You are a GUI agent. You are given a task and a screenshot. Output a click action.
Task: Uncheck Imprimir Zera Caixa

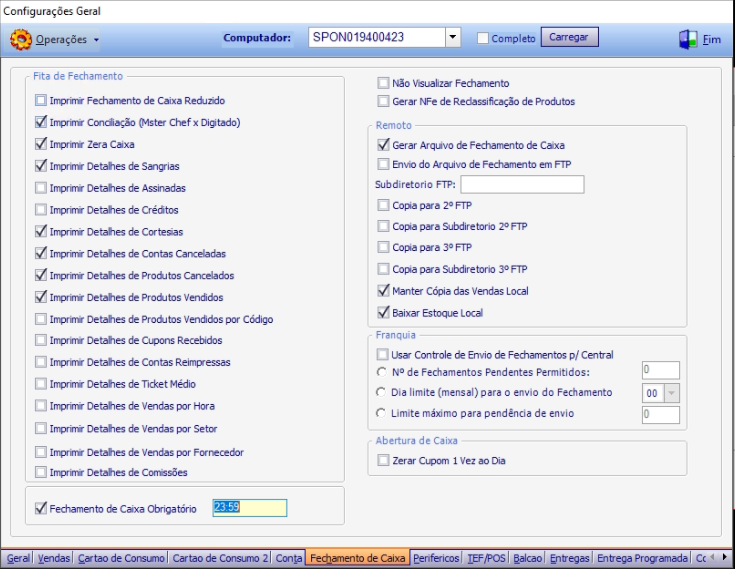tap(41, 144)
